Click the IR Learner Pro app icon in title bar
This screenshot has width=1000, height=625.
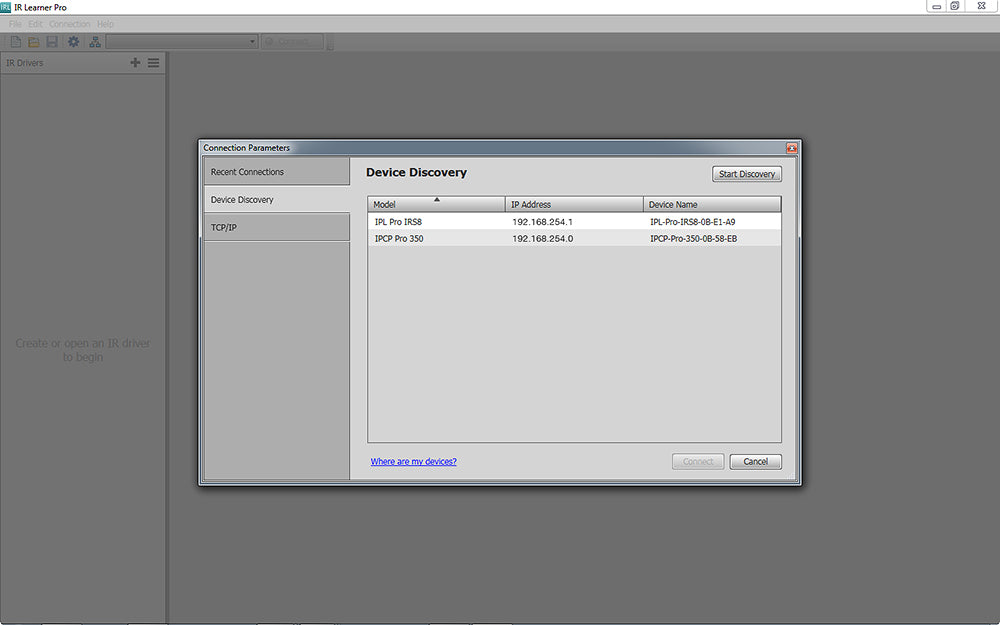[x=6, y=7]
